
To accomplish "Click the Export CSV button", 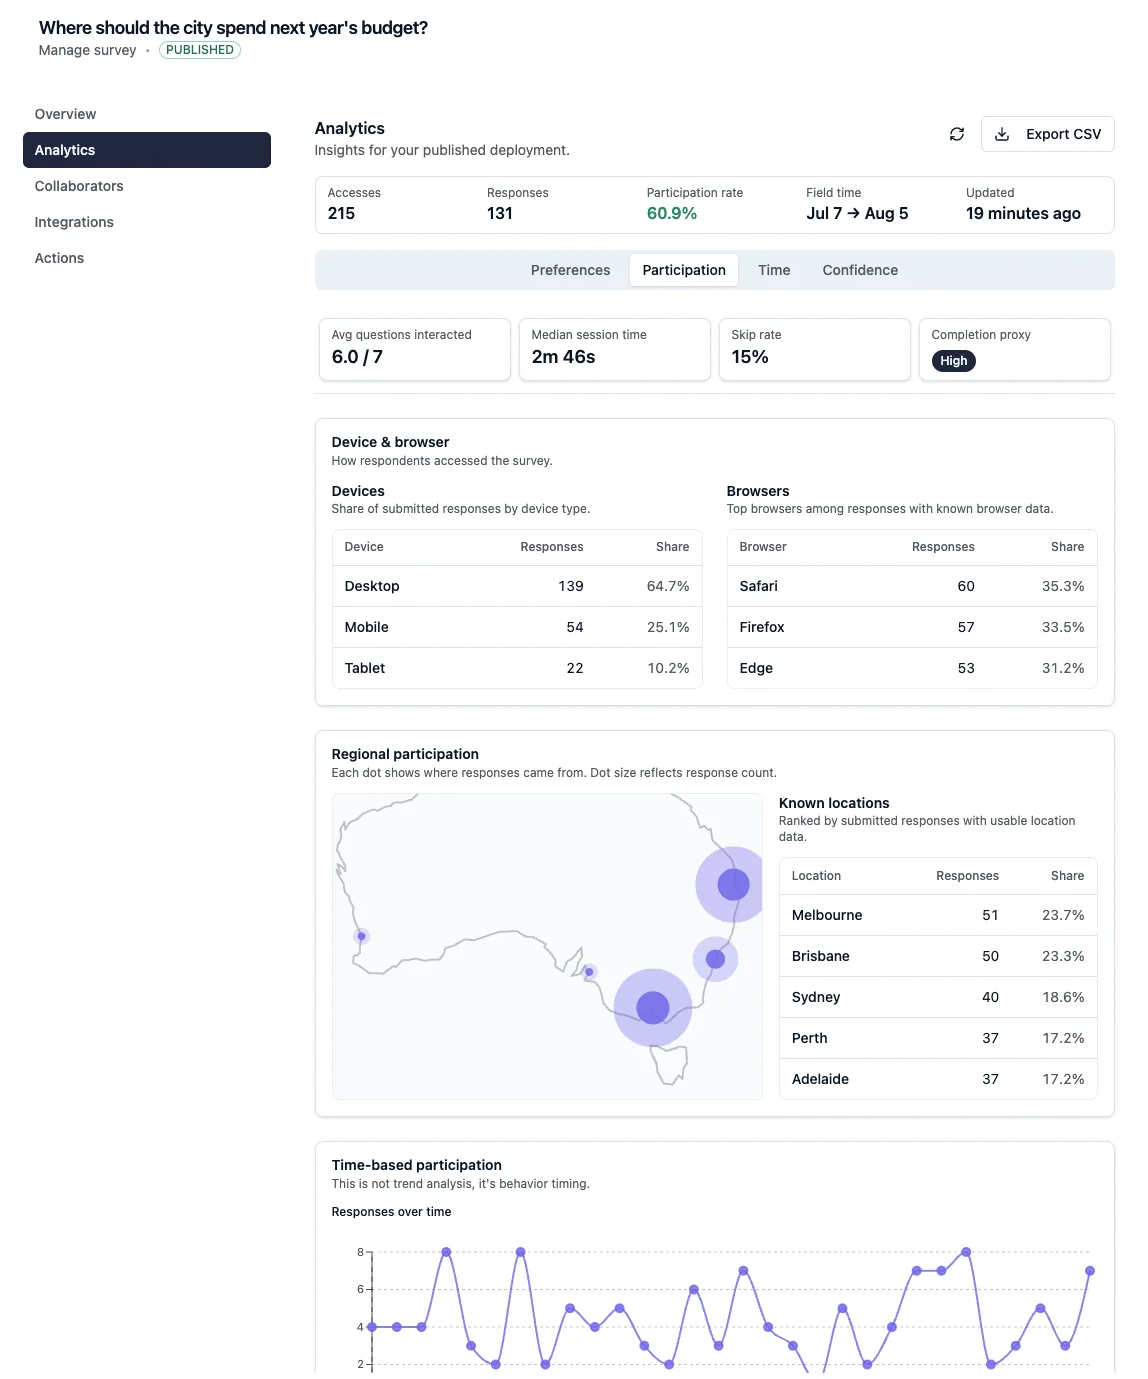I will click(1048, 134).
